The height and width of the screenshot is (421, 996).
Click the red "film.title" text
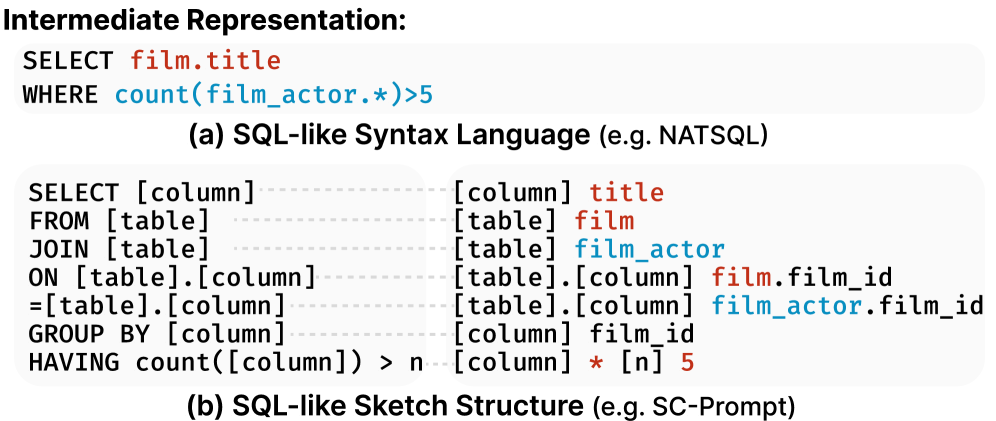(x=205, y=61)
